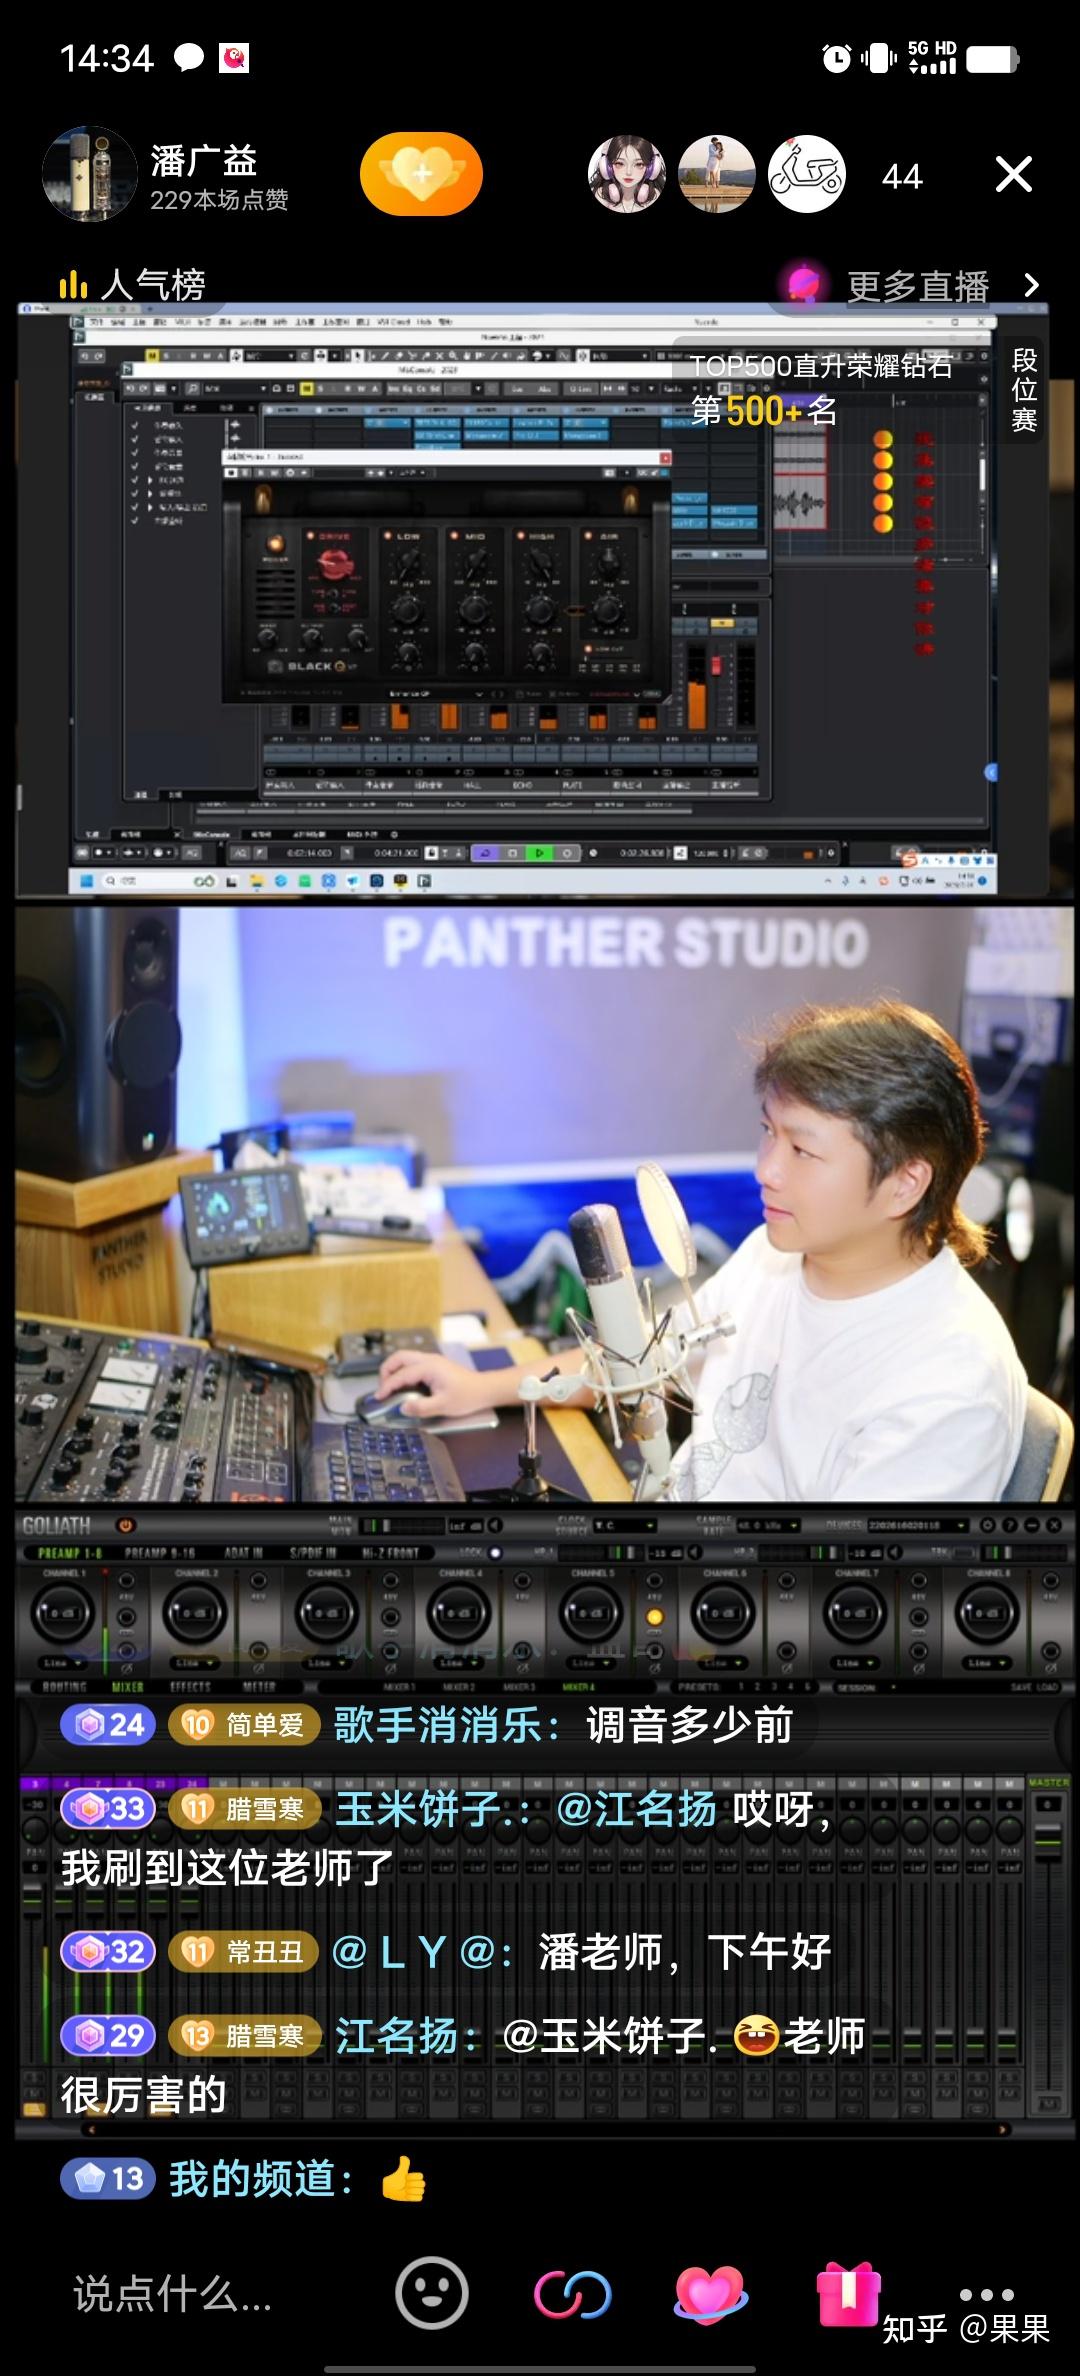Select the Hi-Z FRONT tab in Goliath
This screenshot has height=2376, width=1080.
[x=391, y=1553]
